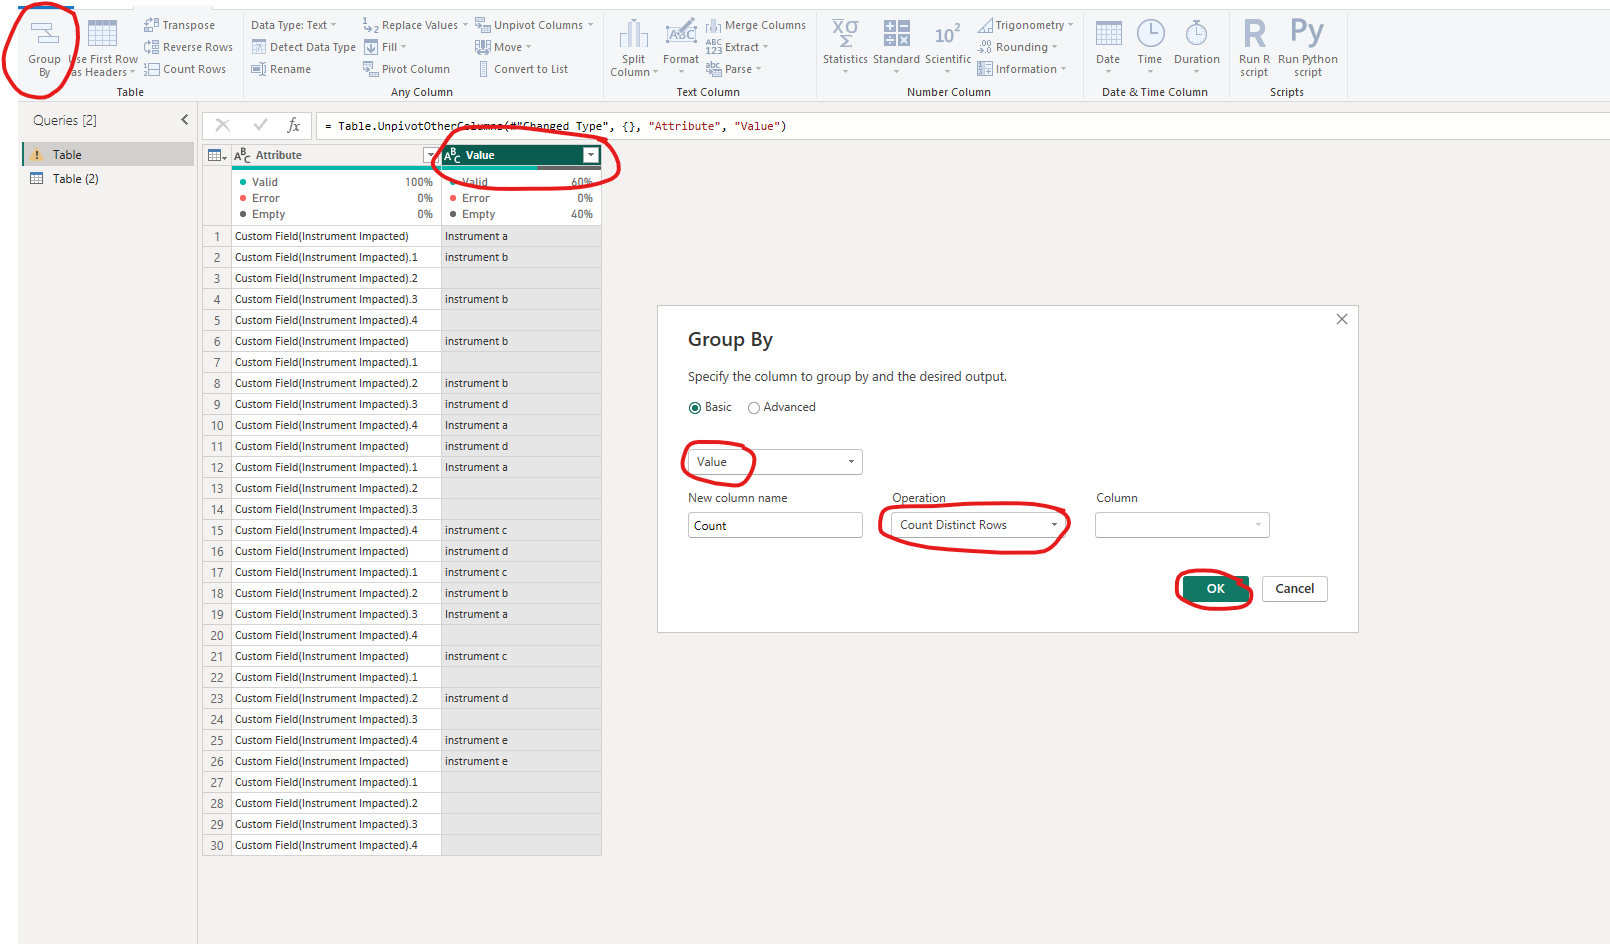Click the Group By ribbon icon

point(44,34)
